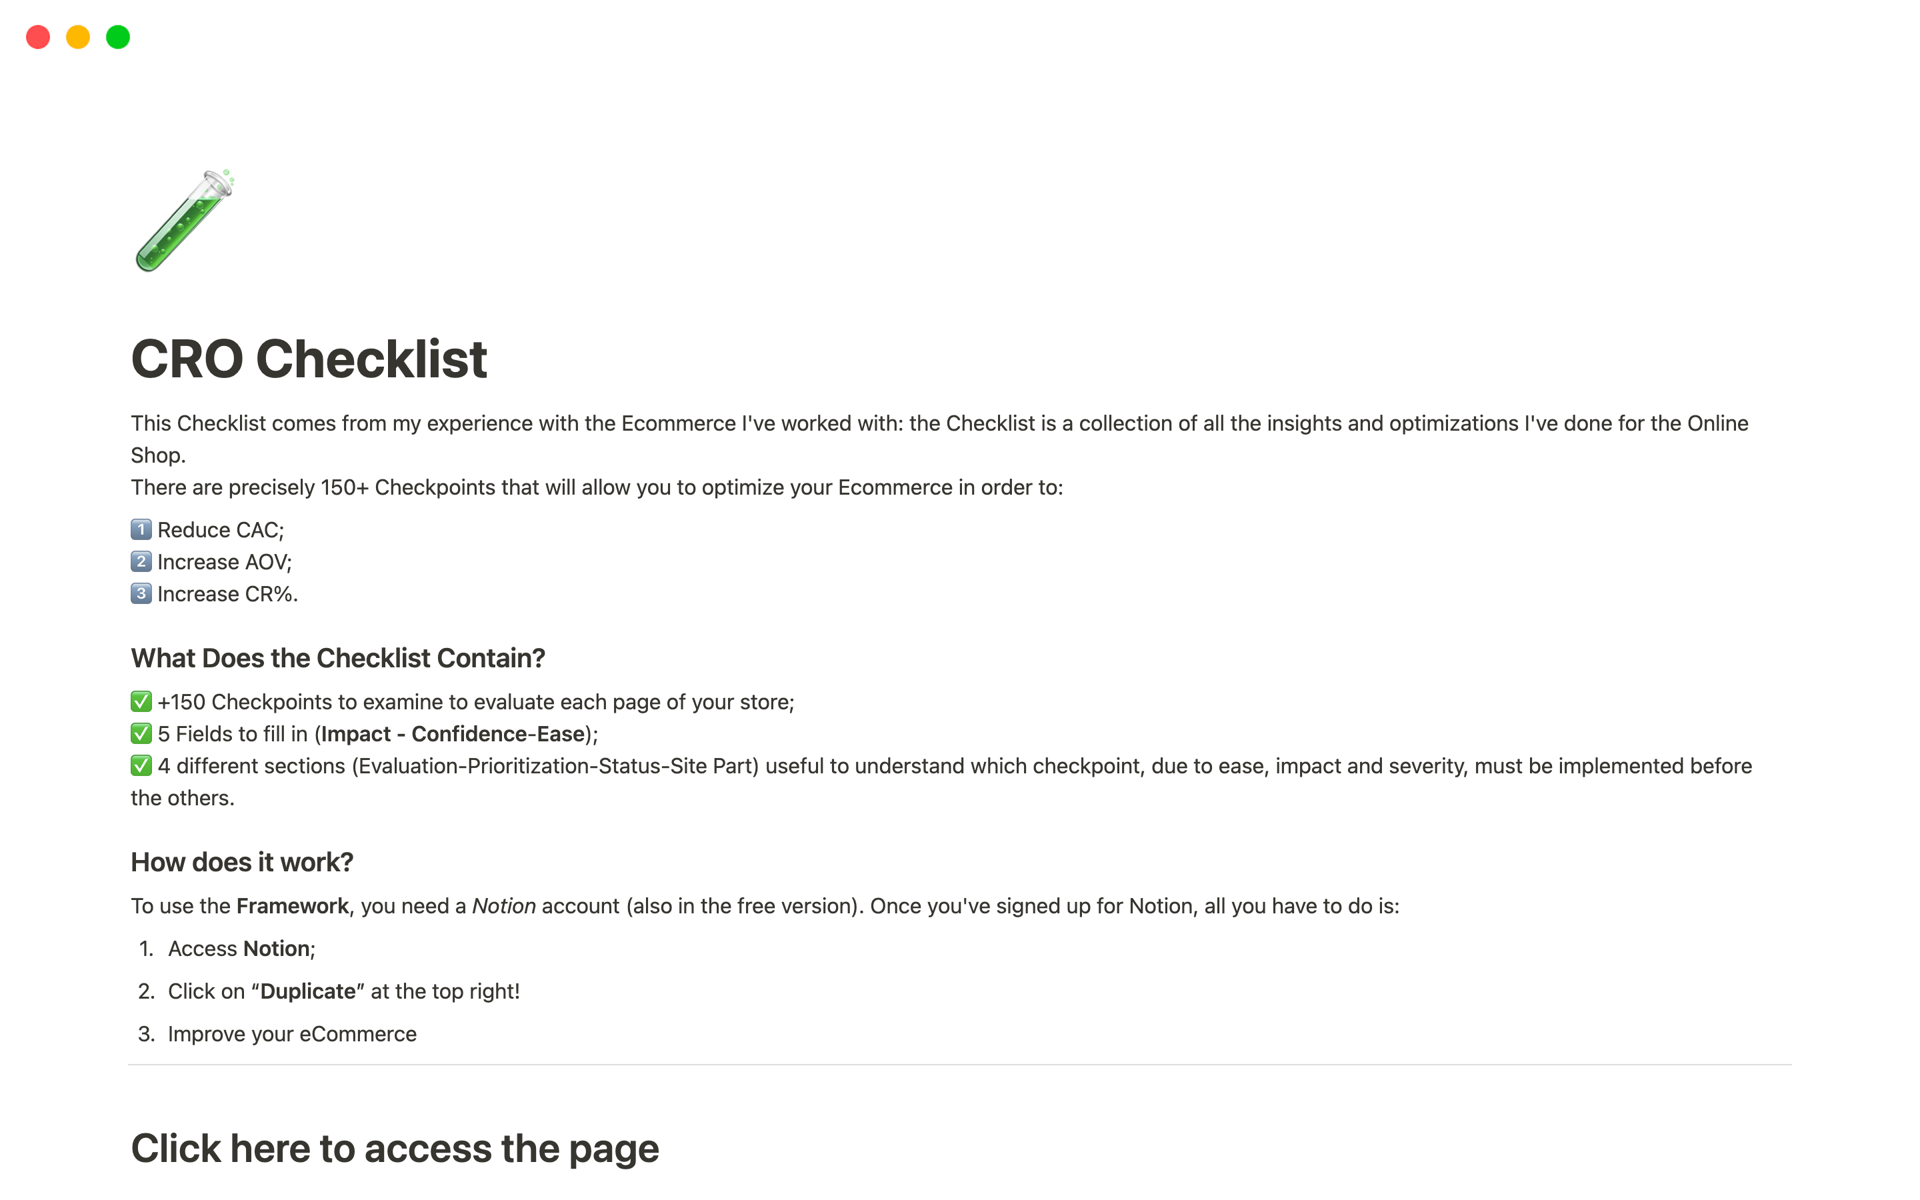
Task: Click the green test tube page icon
Action: point(184,221)
